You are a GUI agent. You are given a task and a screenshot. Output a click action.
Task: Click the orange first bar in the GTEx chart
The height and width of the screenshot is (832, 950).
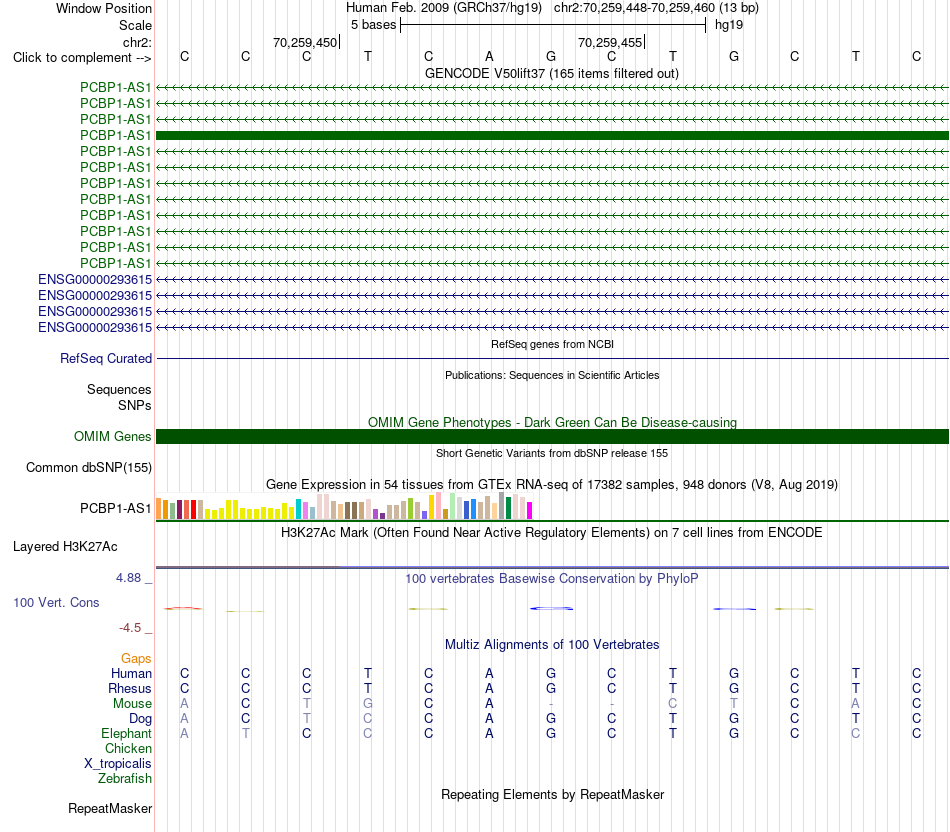(x=159, y=508)
